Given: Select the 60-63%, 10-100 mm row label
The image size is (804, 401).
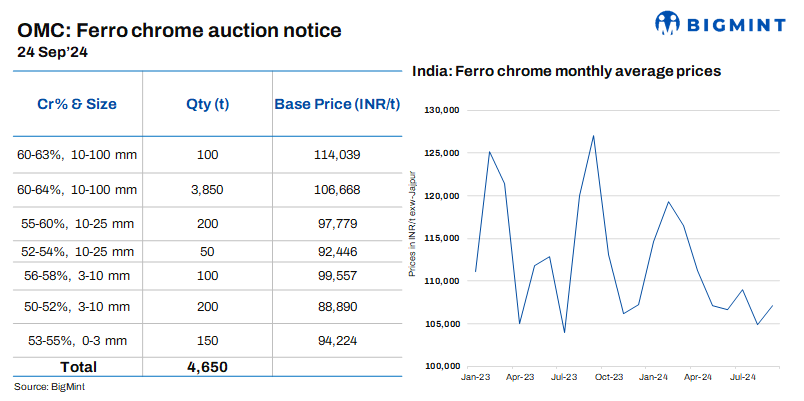Looking at the screenshot, I should pyautogui.click(x=77, y=155).
